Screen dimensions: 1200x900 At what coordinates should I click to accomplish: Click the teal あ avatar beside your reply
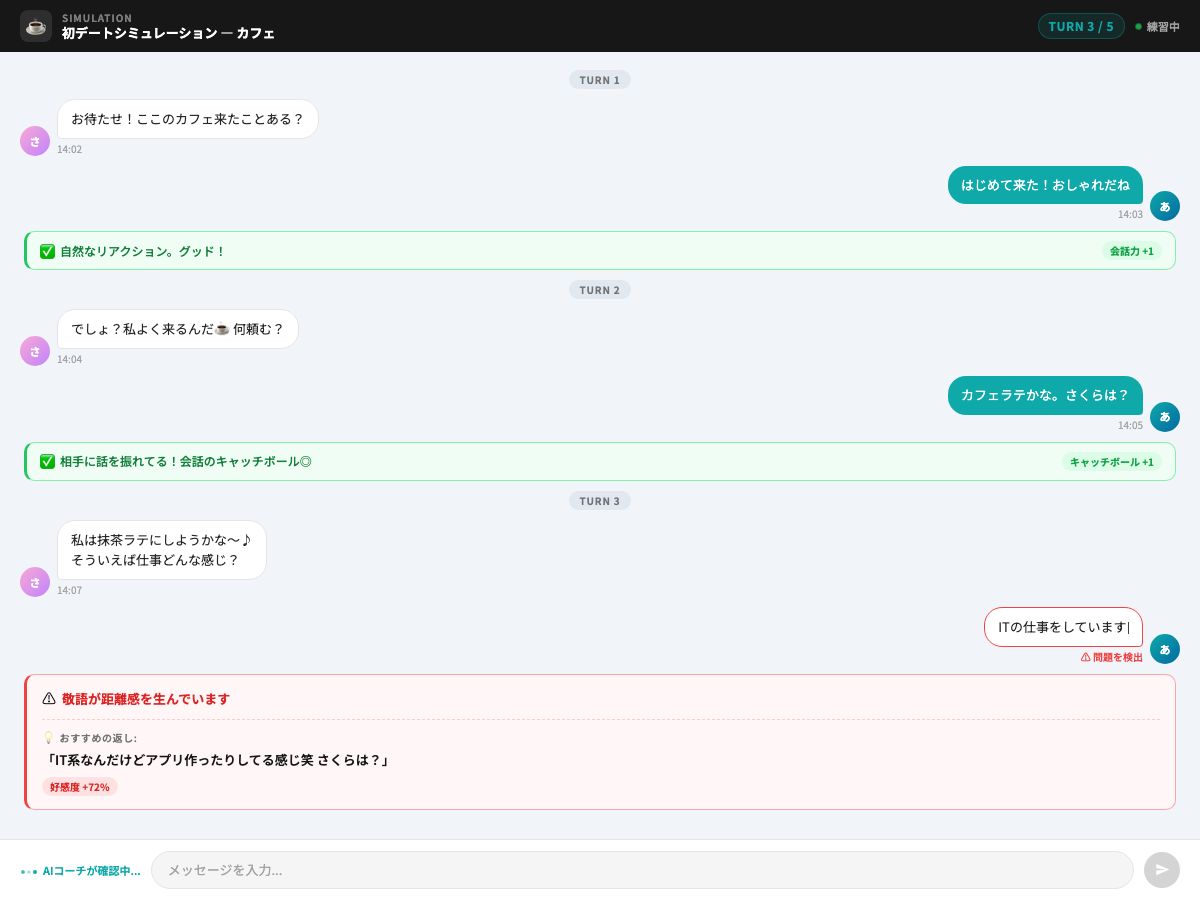1165,206
